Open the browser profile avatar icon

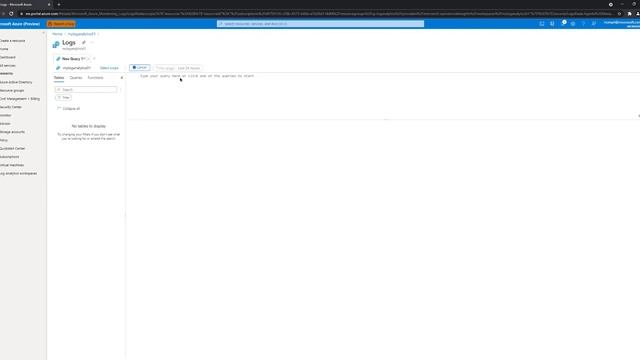click(x=638, y=13)
